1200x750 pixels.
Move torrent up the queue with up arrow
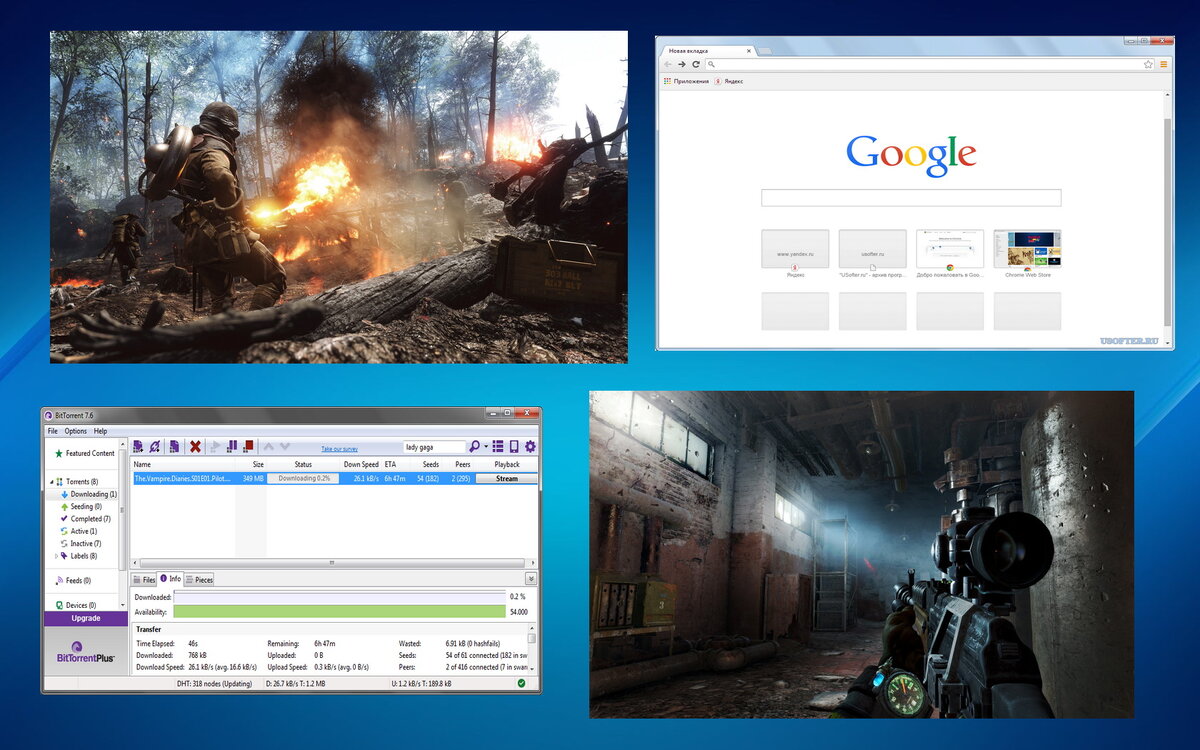click(268, 446)
